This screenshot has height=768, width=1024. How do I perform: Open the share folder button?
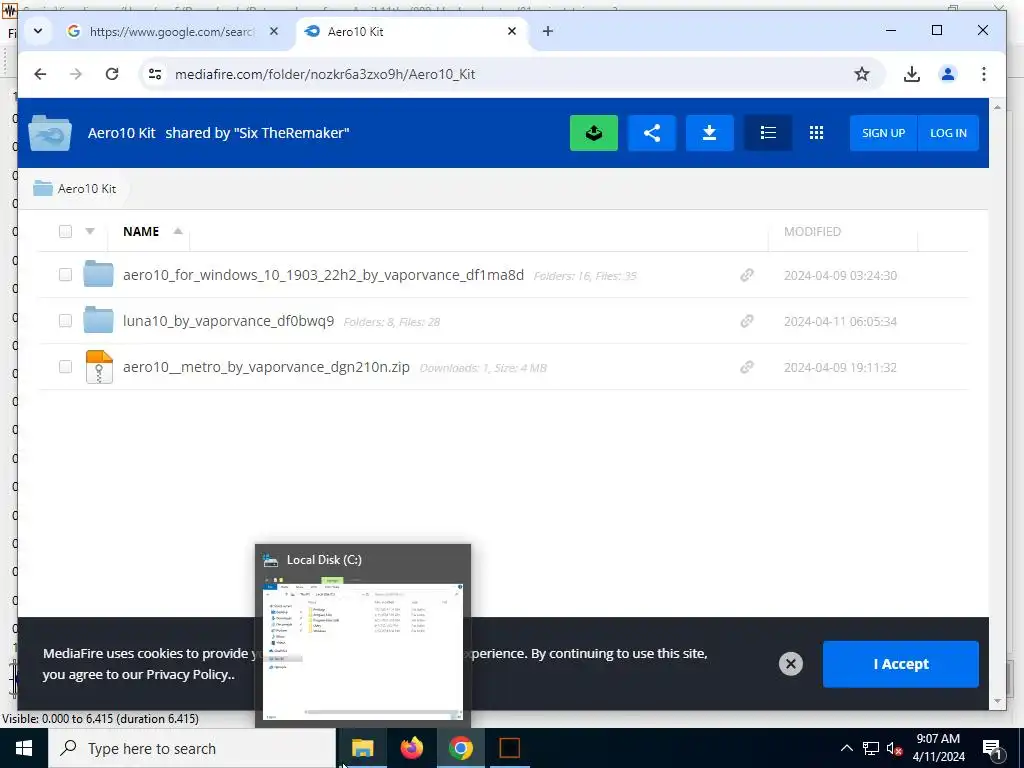[x=652, y=133]
